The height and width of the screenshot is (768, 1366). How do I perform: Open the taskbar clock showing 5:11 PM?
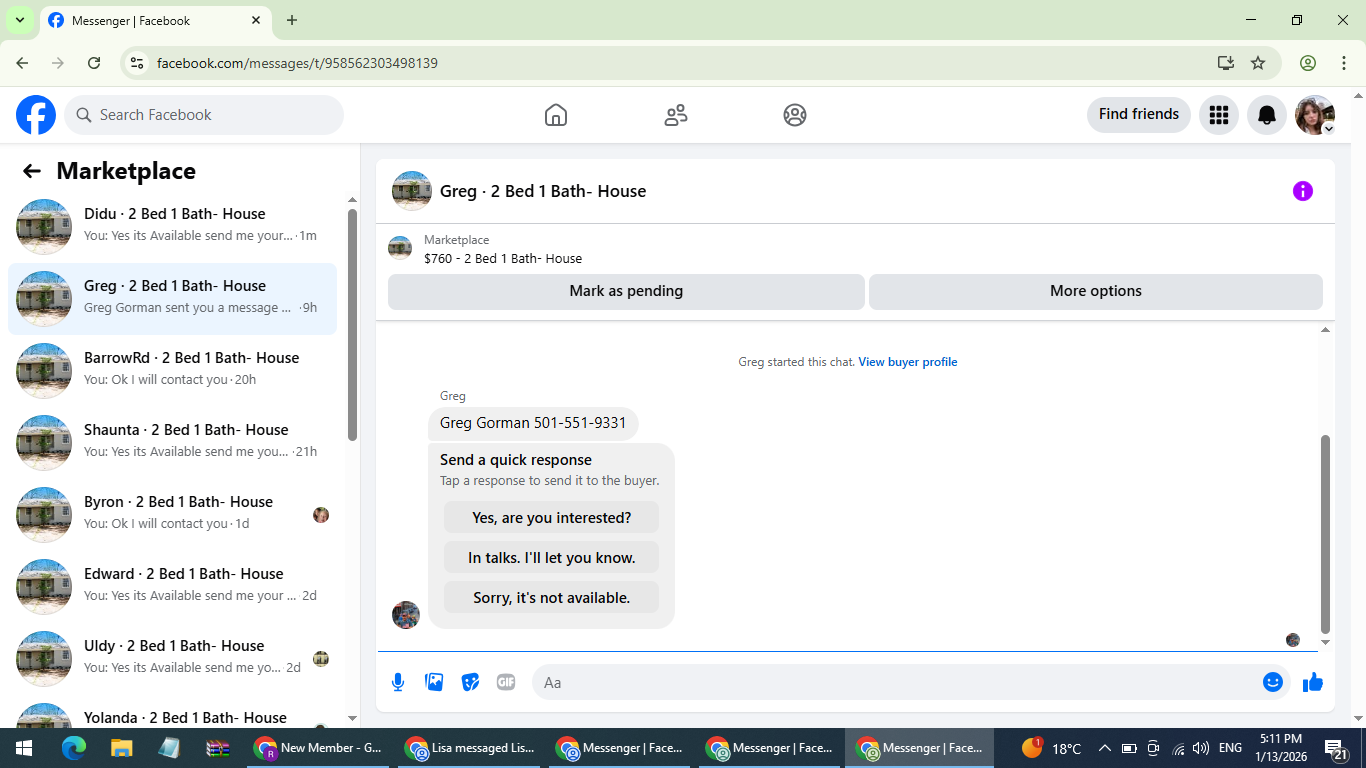point(1281,748)
